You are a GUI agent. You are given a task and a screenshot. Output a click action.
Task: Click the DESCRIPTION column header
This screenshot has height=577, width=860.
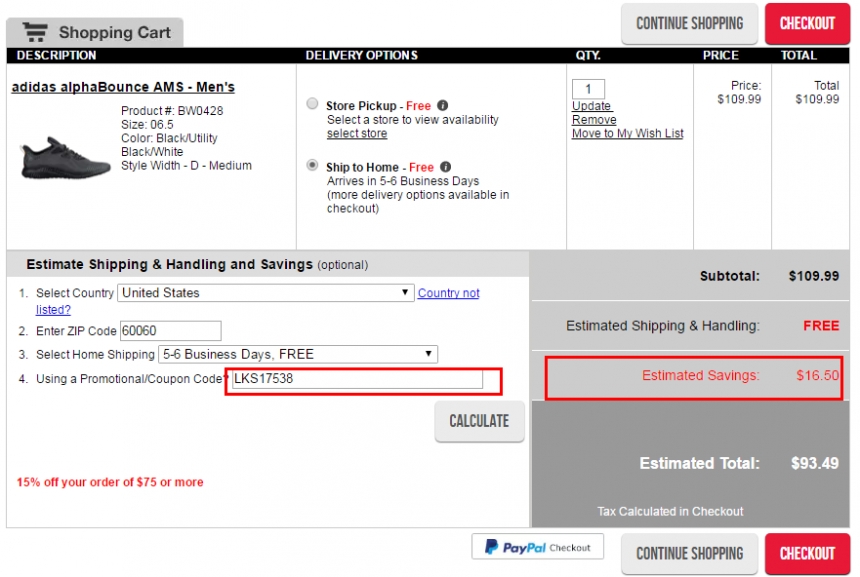(x=56, y=55)
